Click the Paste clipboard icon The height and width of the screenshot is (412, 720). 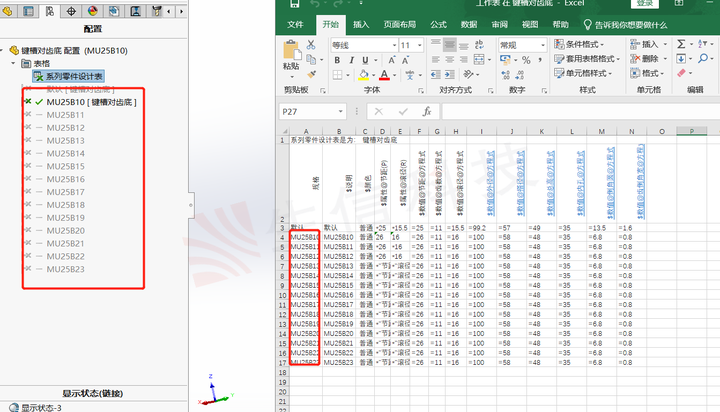(x=292, y=55)
